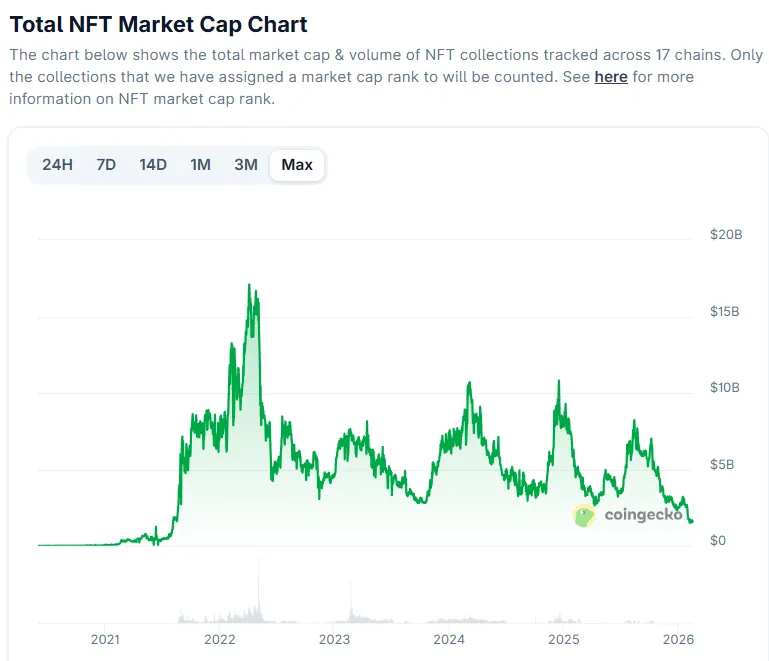Click the green line's end point in 2026

691,520
